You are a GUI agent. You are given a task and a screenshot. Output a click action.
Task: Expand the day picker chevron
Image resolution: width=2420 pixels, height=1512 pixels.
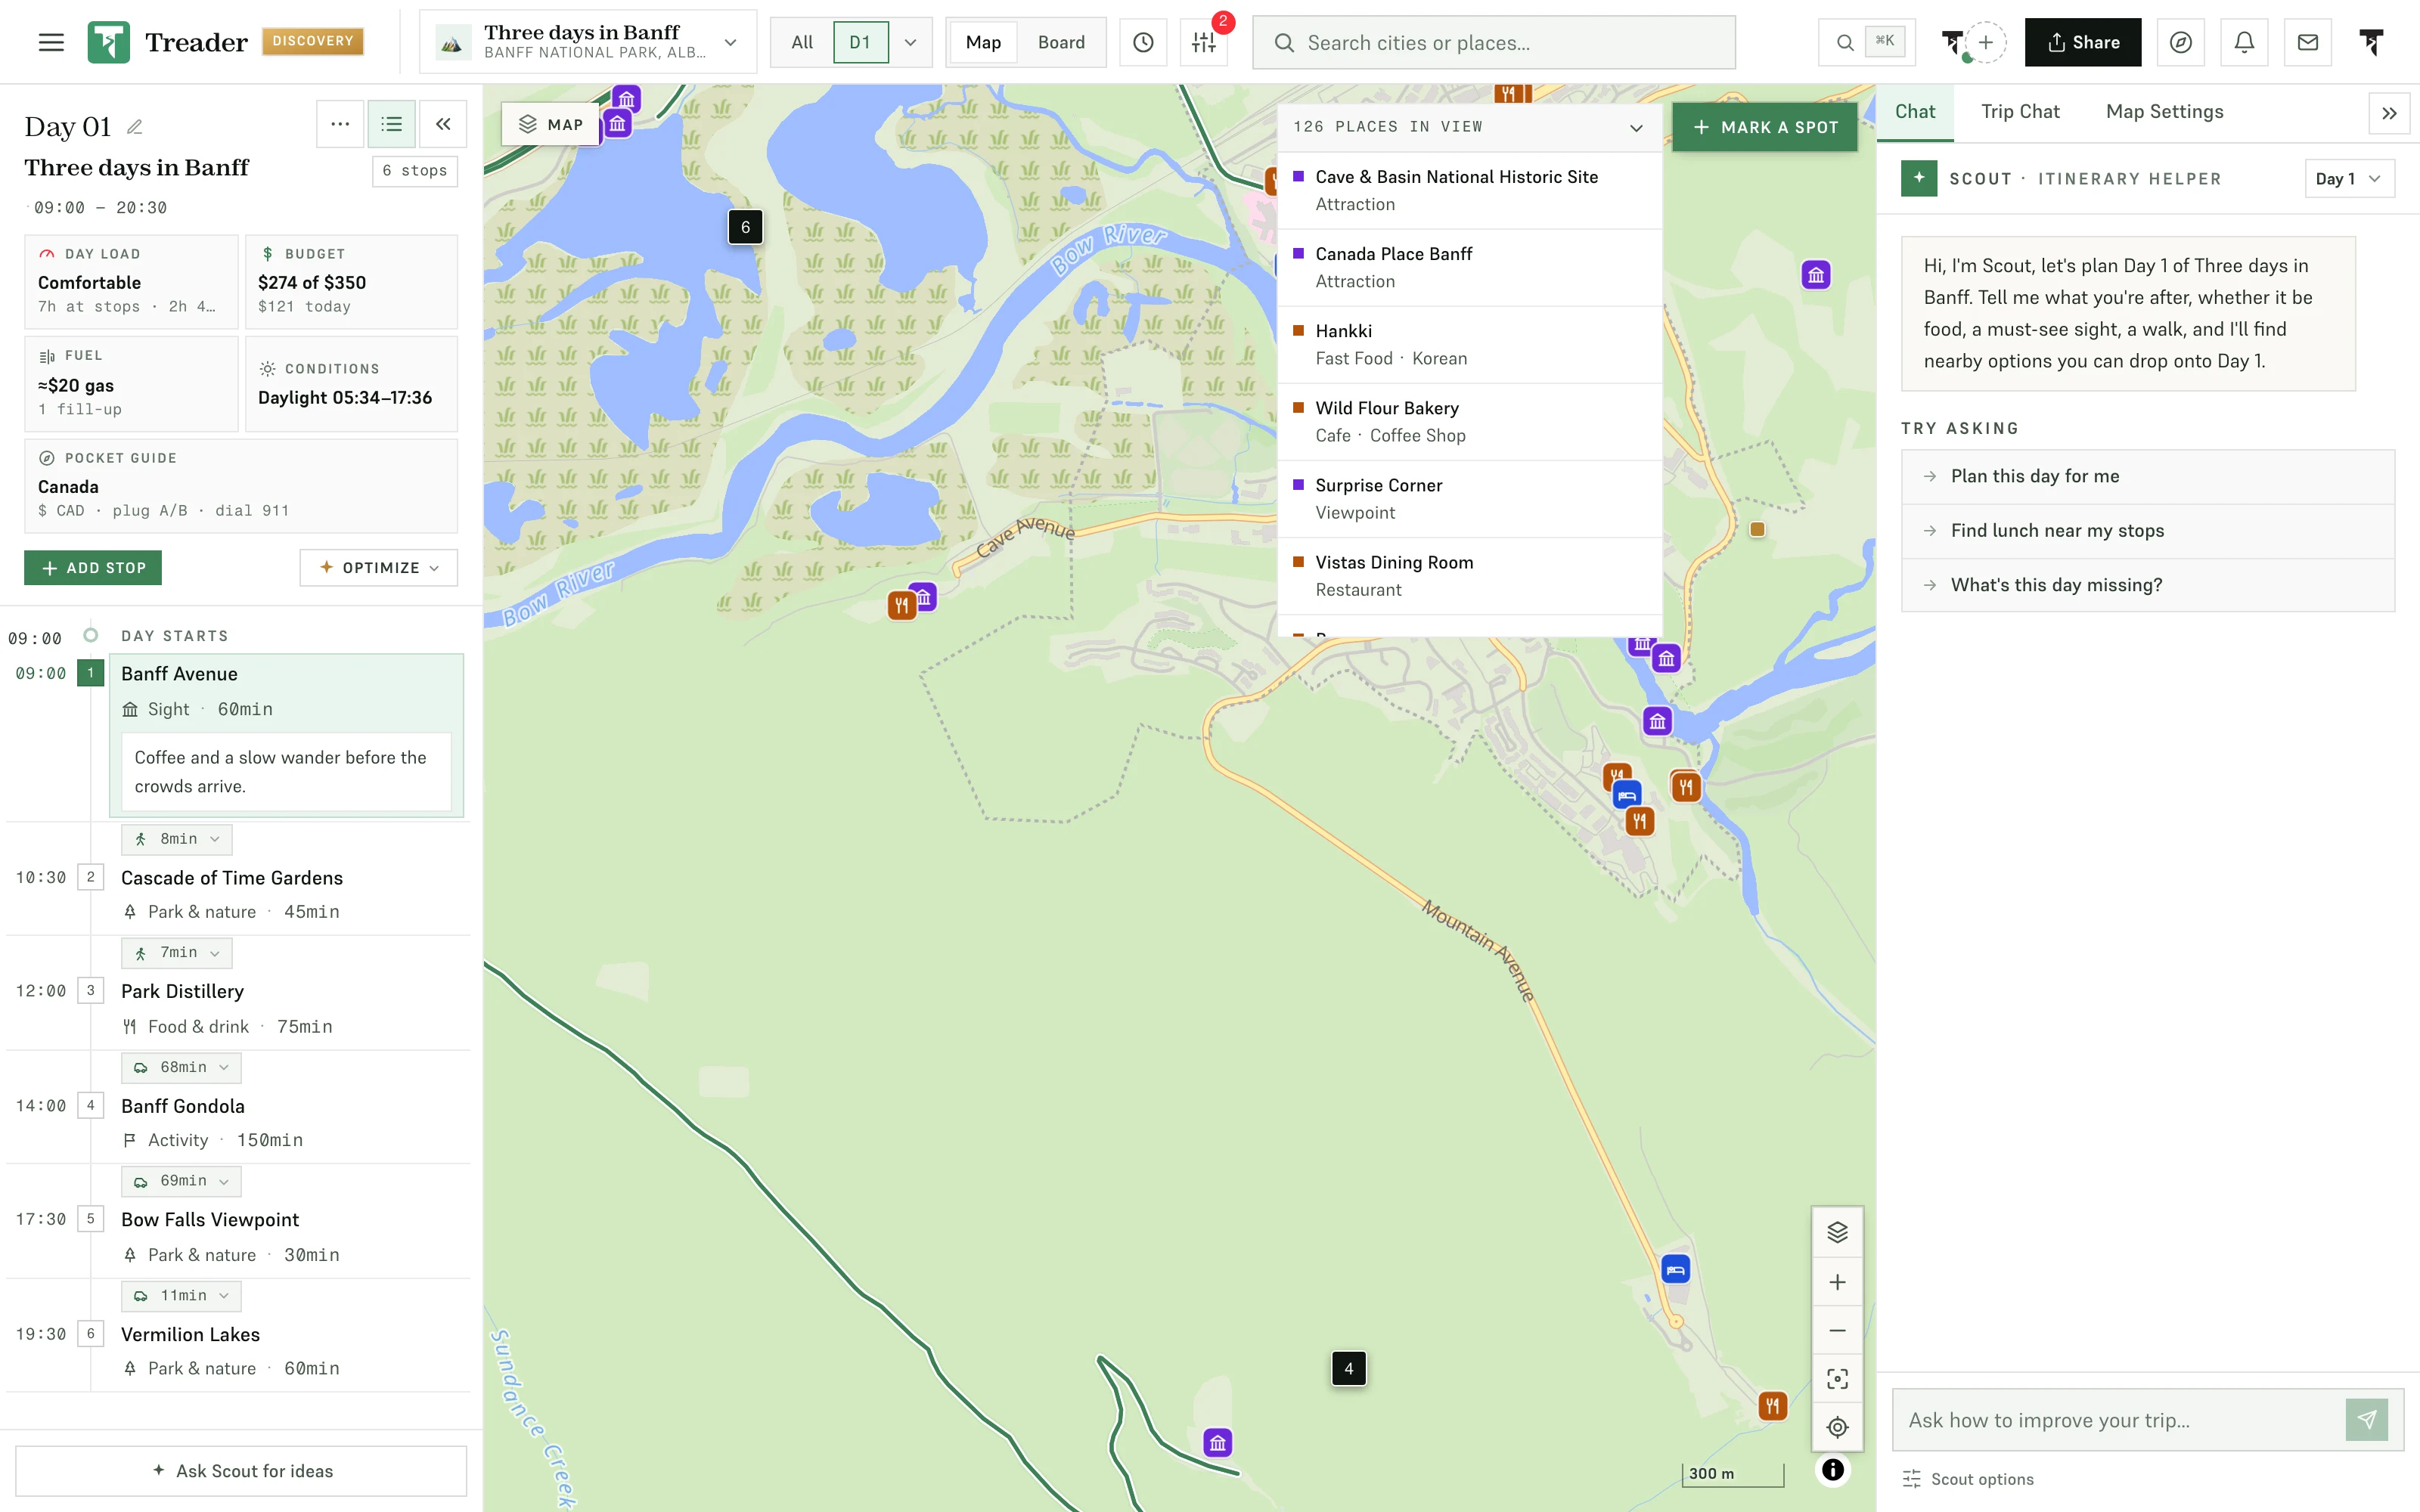click(x=910, y=42)
